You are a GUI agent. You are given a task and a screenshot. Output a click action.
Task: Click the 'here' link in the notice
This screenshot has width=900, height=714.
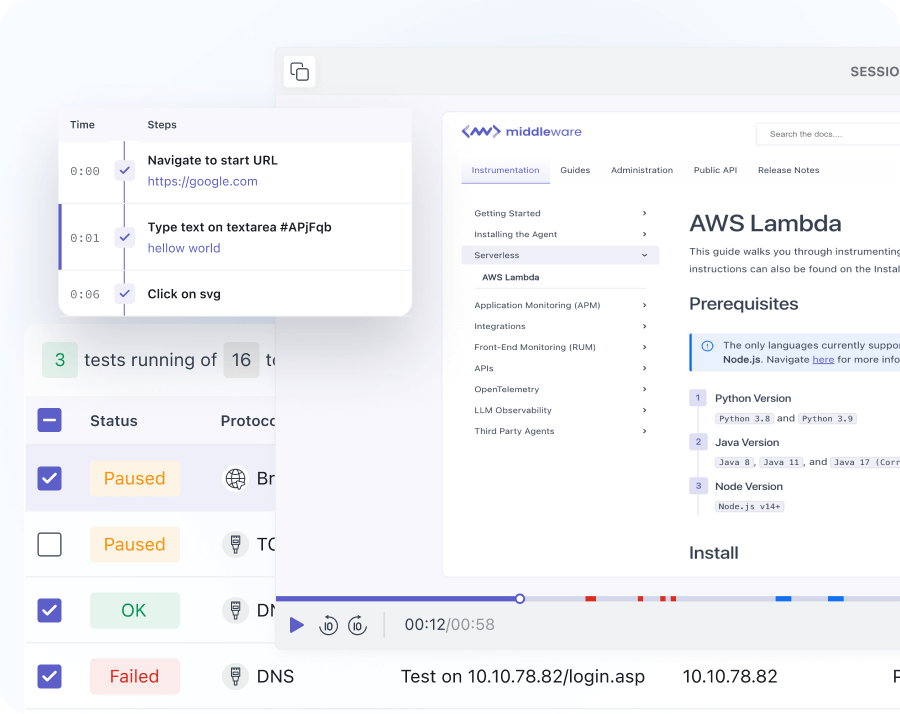(x=823, y=359)
